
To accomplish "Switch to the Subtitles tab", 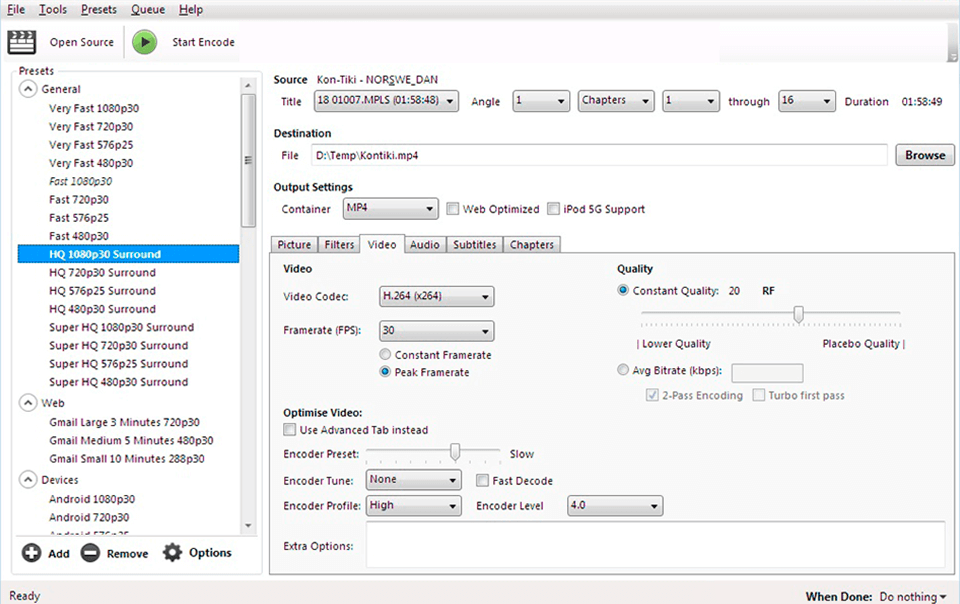I will click(474, 244).
